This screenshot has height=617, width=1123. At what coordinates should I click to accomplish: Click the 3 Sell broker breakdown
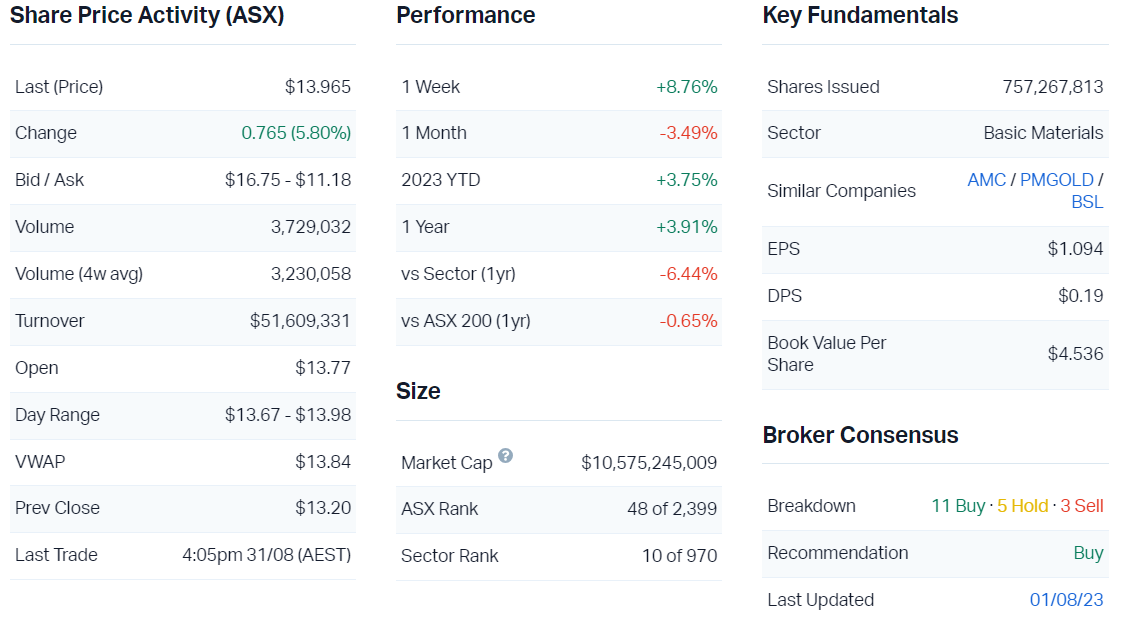(1082, 506)
